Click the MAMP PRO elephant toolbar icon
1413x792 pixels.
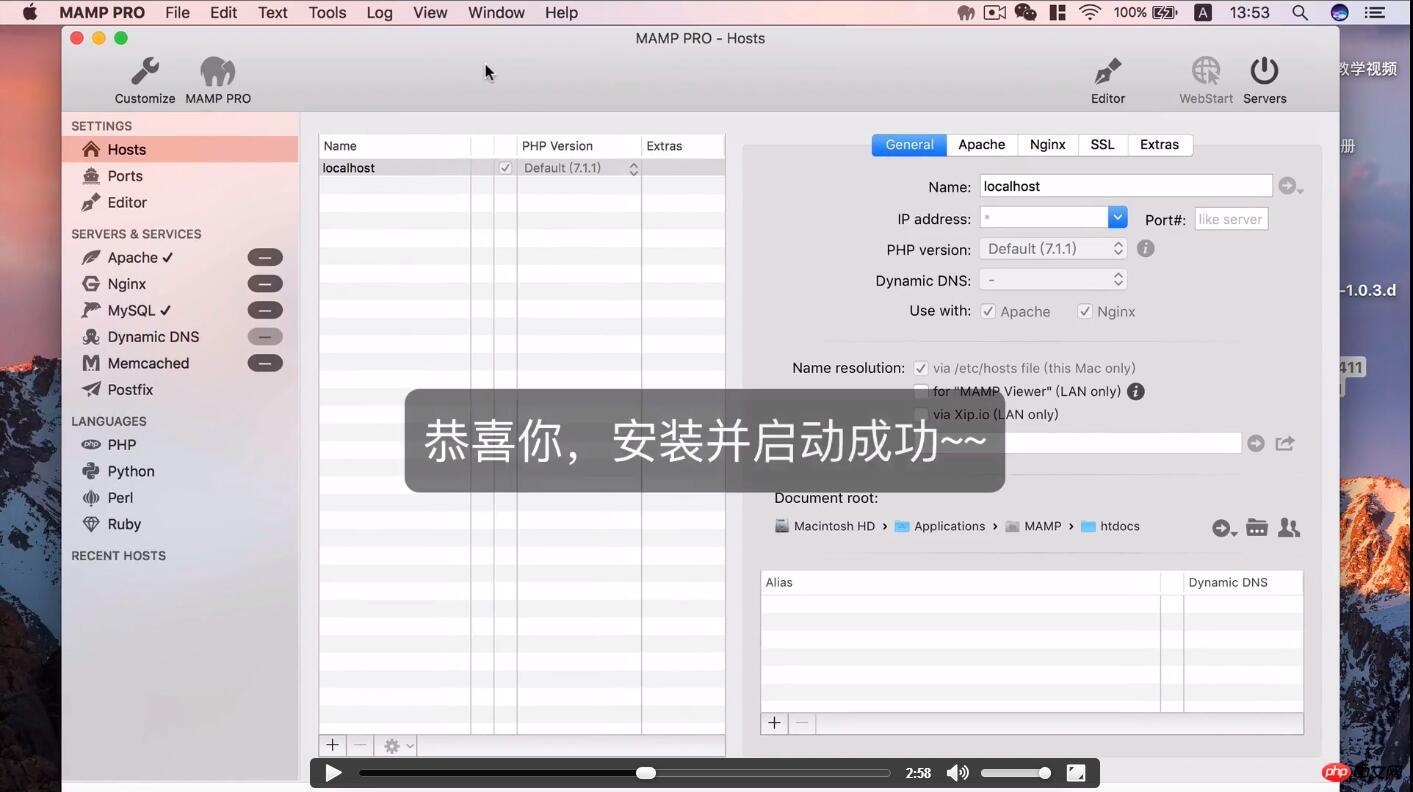point(218,81)
